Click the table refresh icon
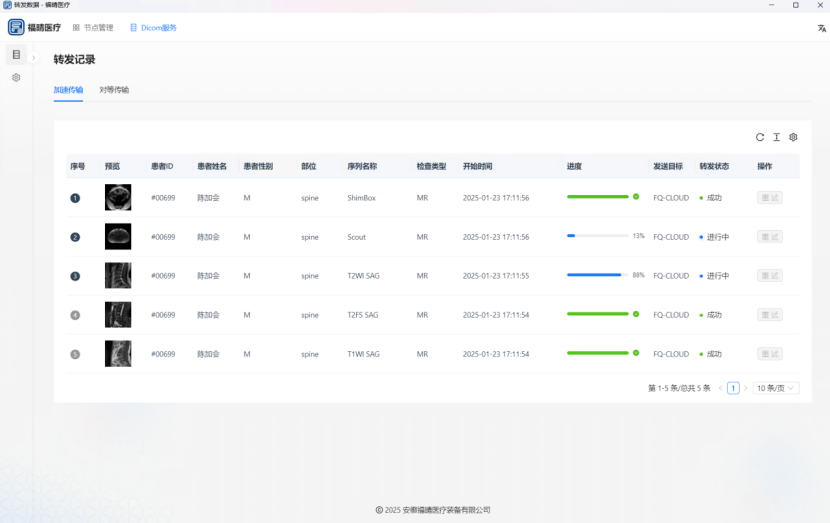 click(760, 137)
